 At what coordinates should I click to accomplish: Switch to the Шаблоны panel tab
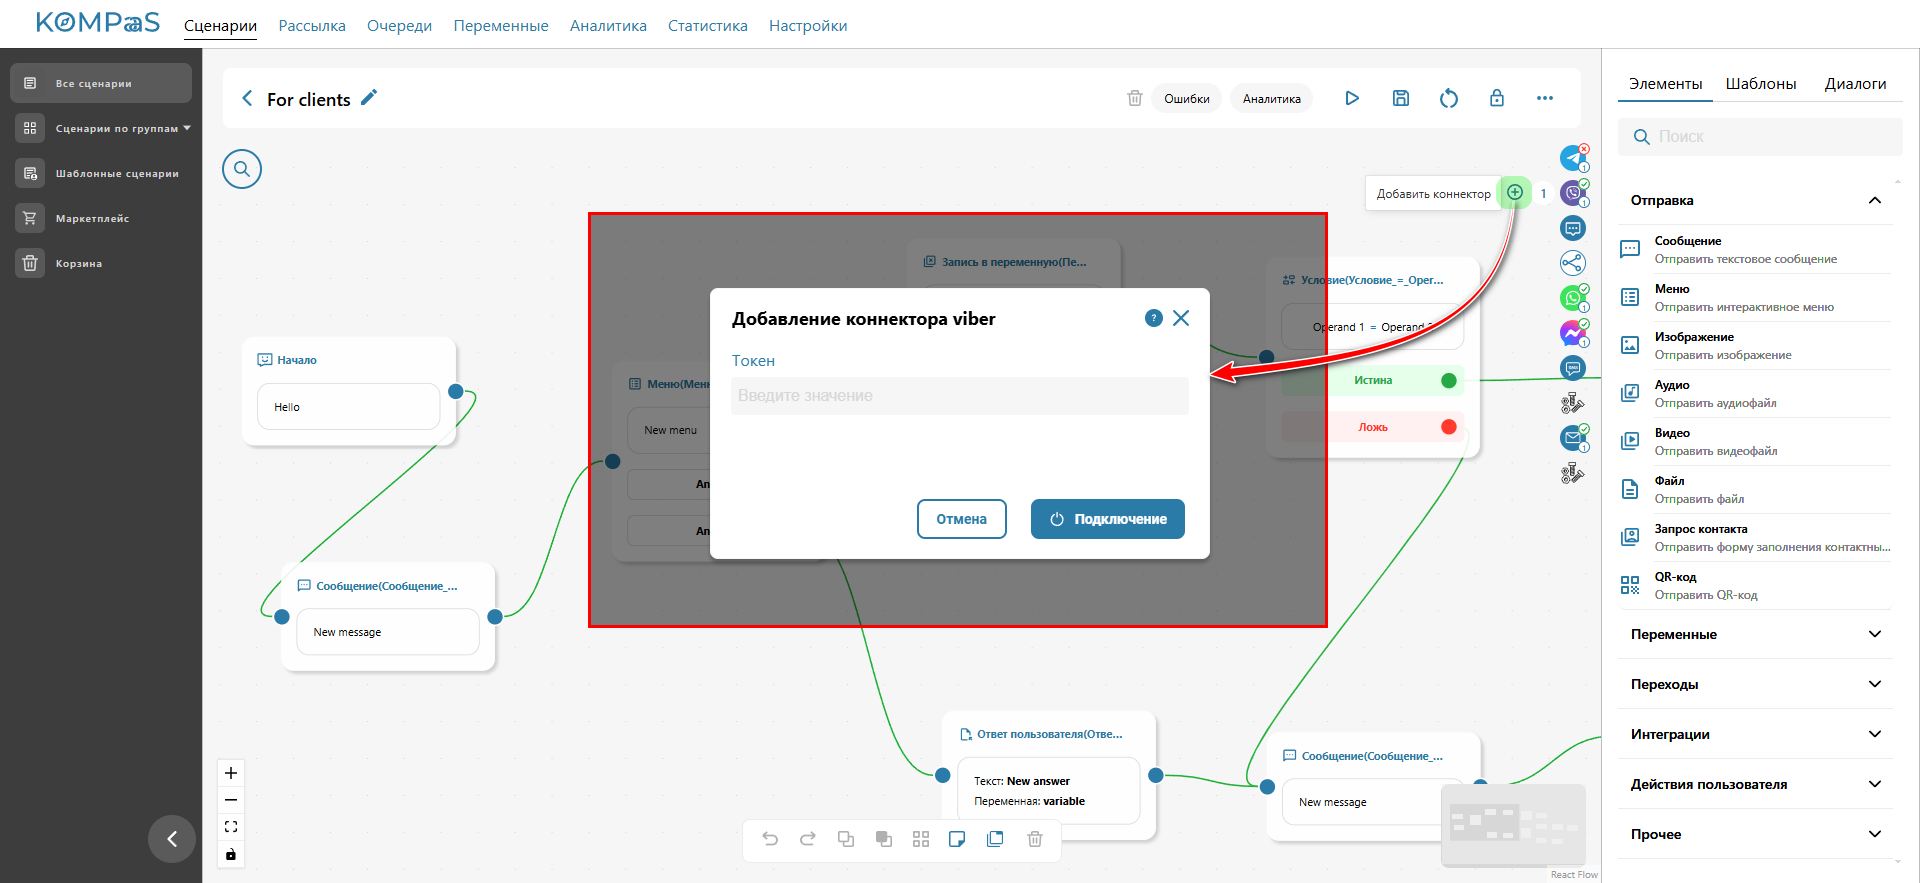(1761, 84)
